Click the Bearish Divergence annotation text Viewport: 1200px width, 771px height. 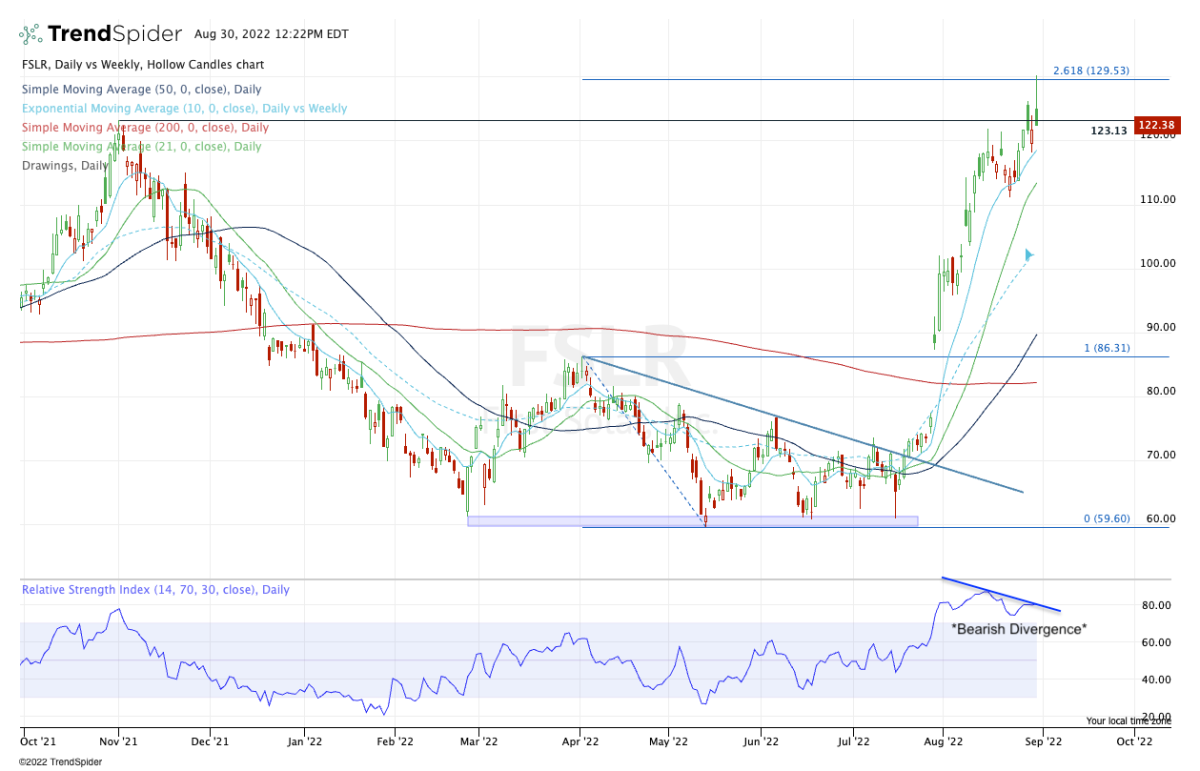1018,628
